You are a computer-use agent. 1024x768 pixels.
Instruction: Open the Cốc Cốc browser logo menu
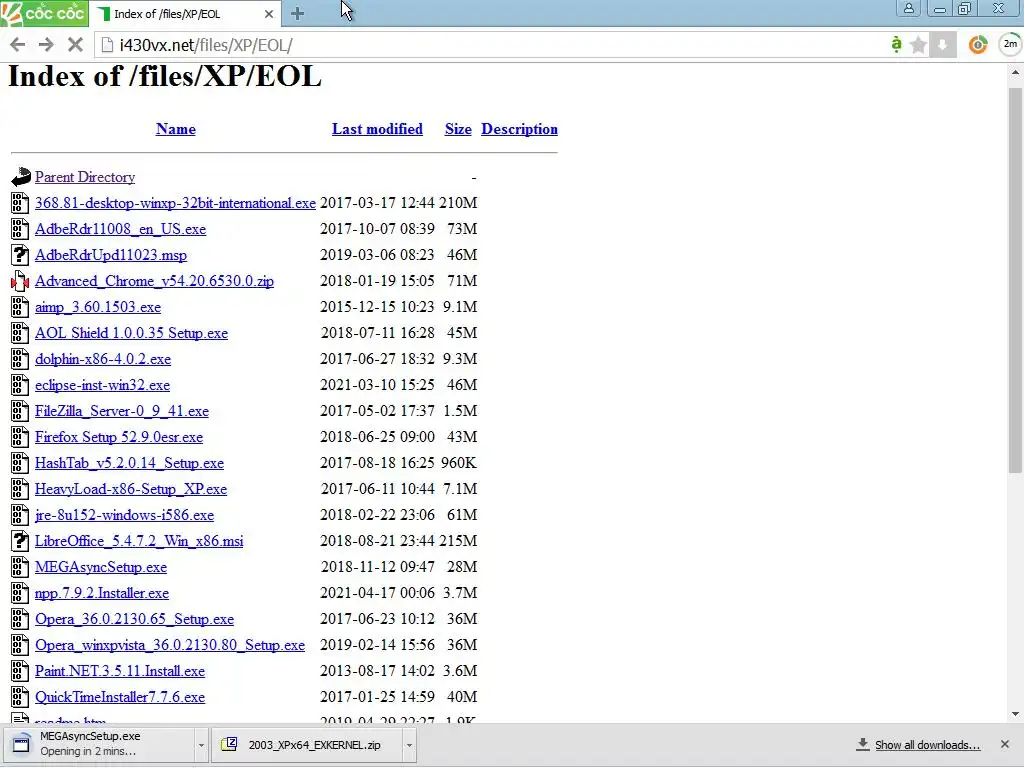pyautogui.click(x=43, y=13)
